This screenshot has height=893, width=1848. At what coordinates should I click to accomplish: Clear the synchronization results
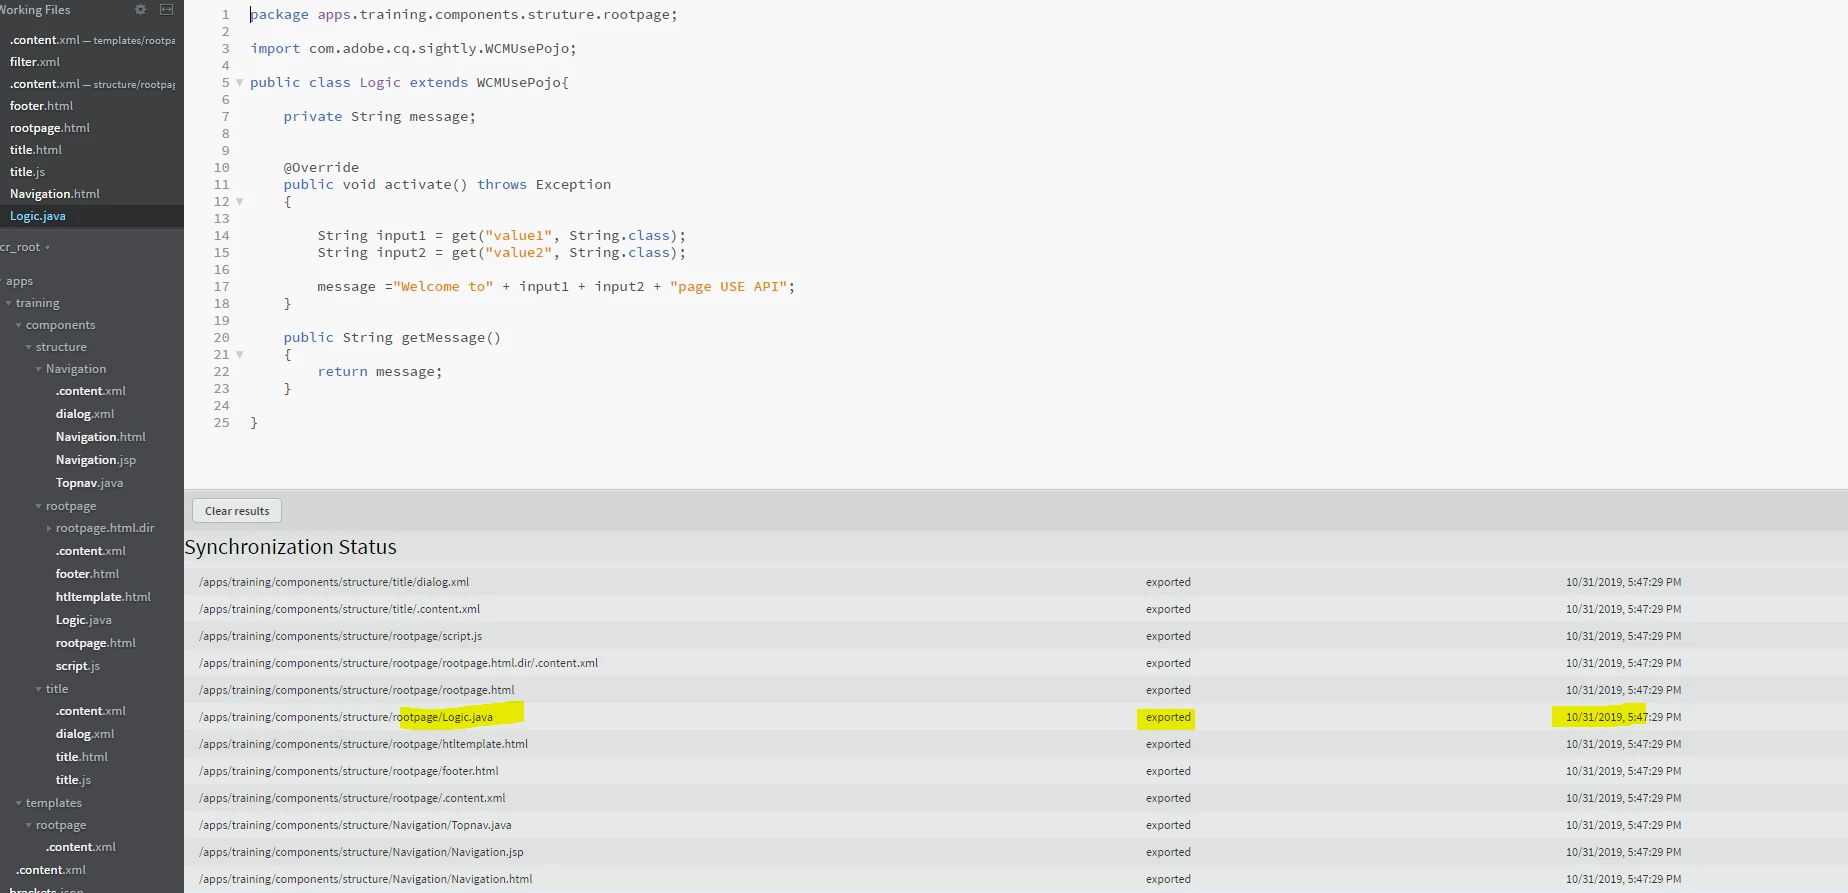coord(237,511)
